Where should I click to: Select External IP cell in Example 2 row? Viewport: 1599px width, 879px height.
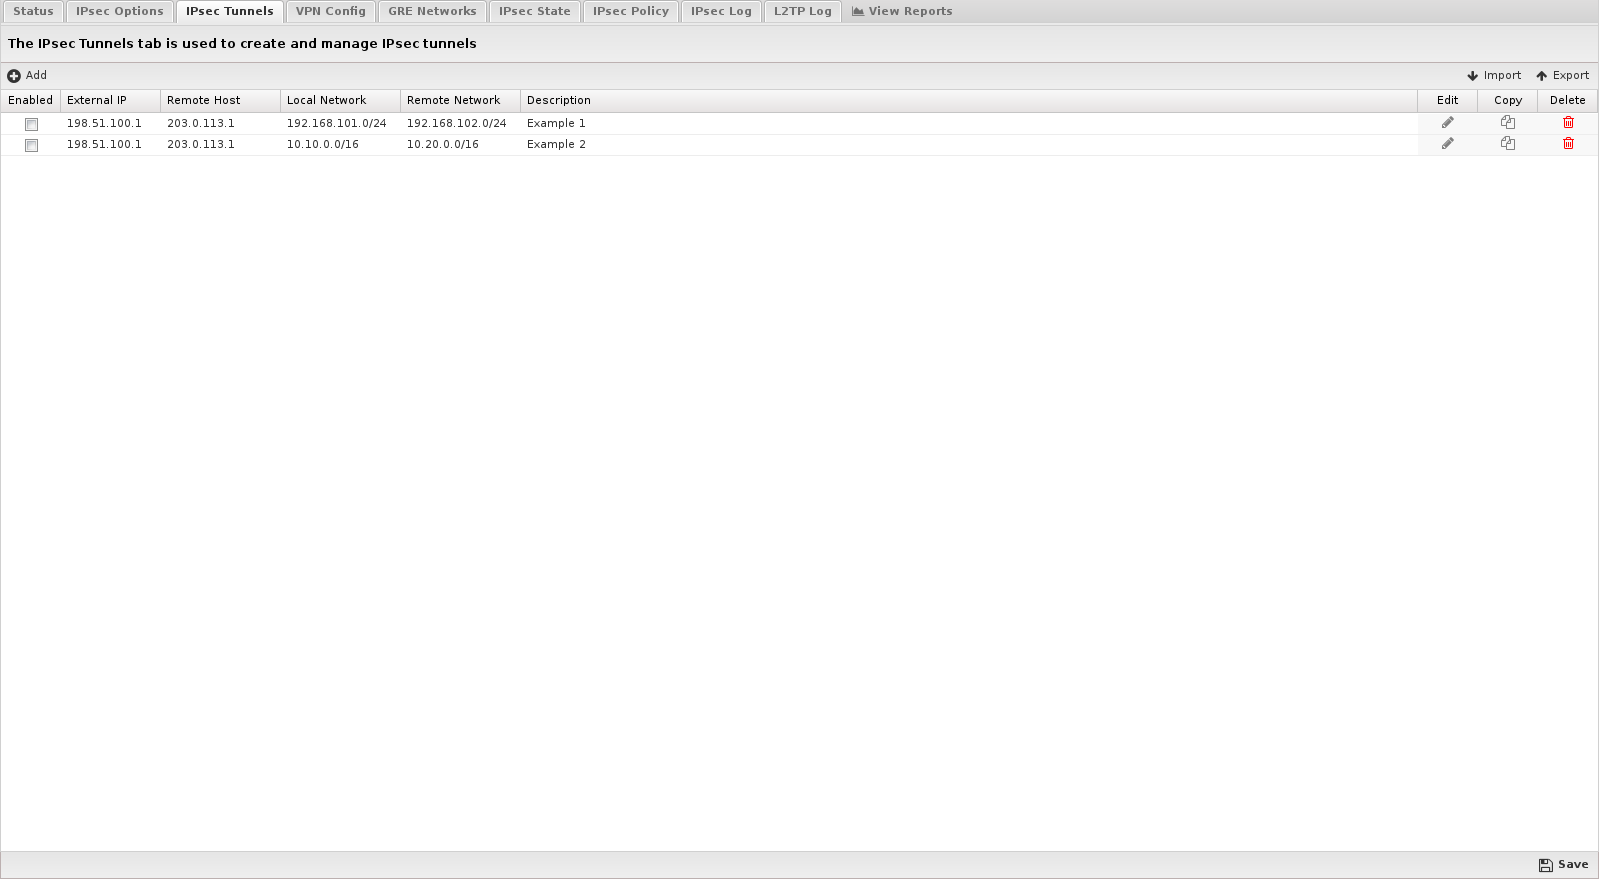point(111,145)
